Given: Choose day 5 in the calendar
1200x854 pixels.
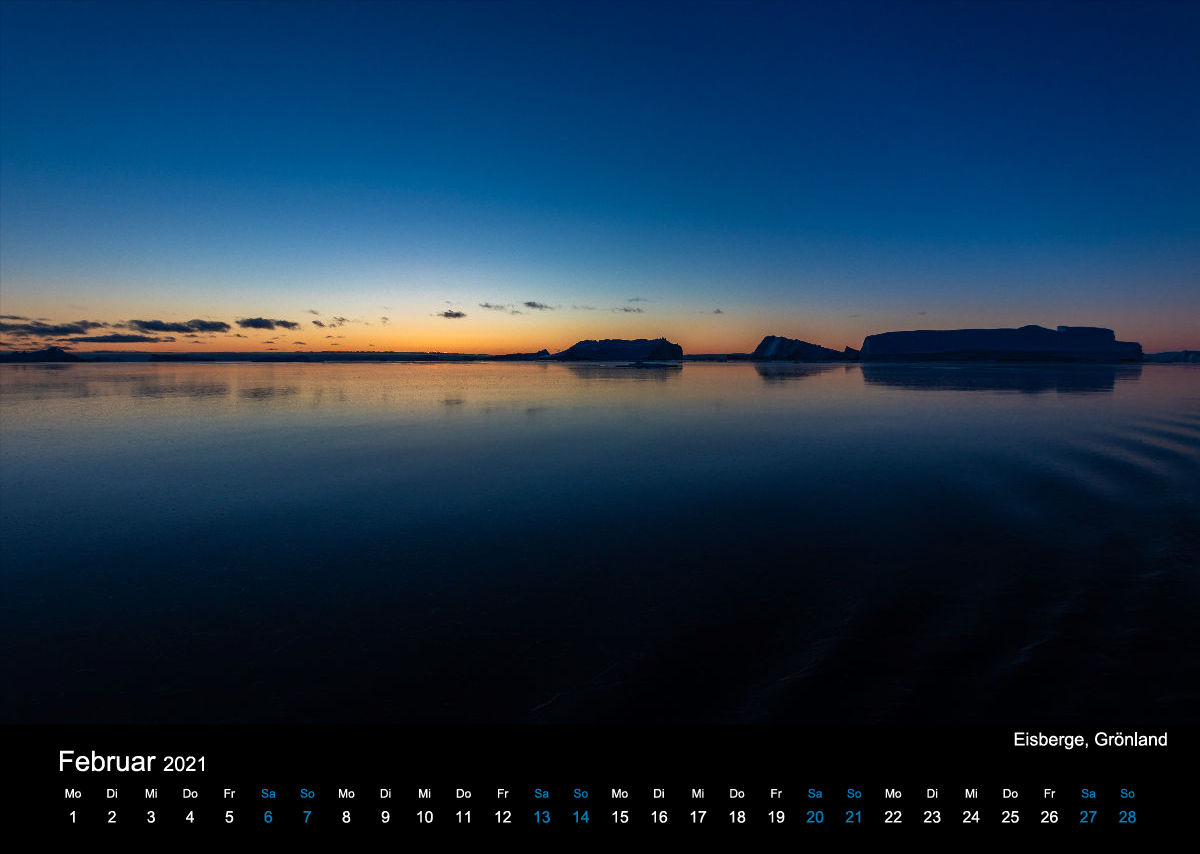Looking at the screenshot, I should (x=229, y=817).
